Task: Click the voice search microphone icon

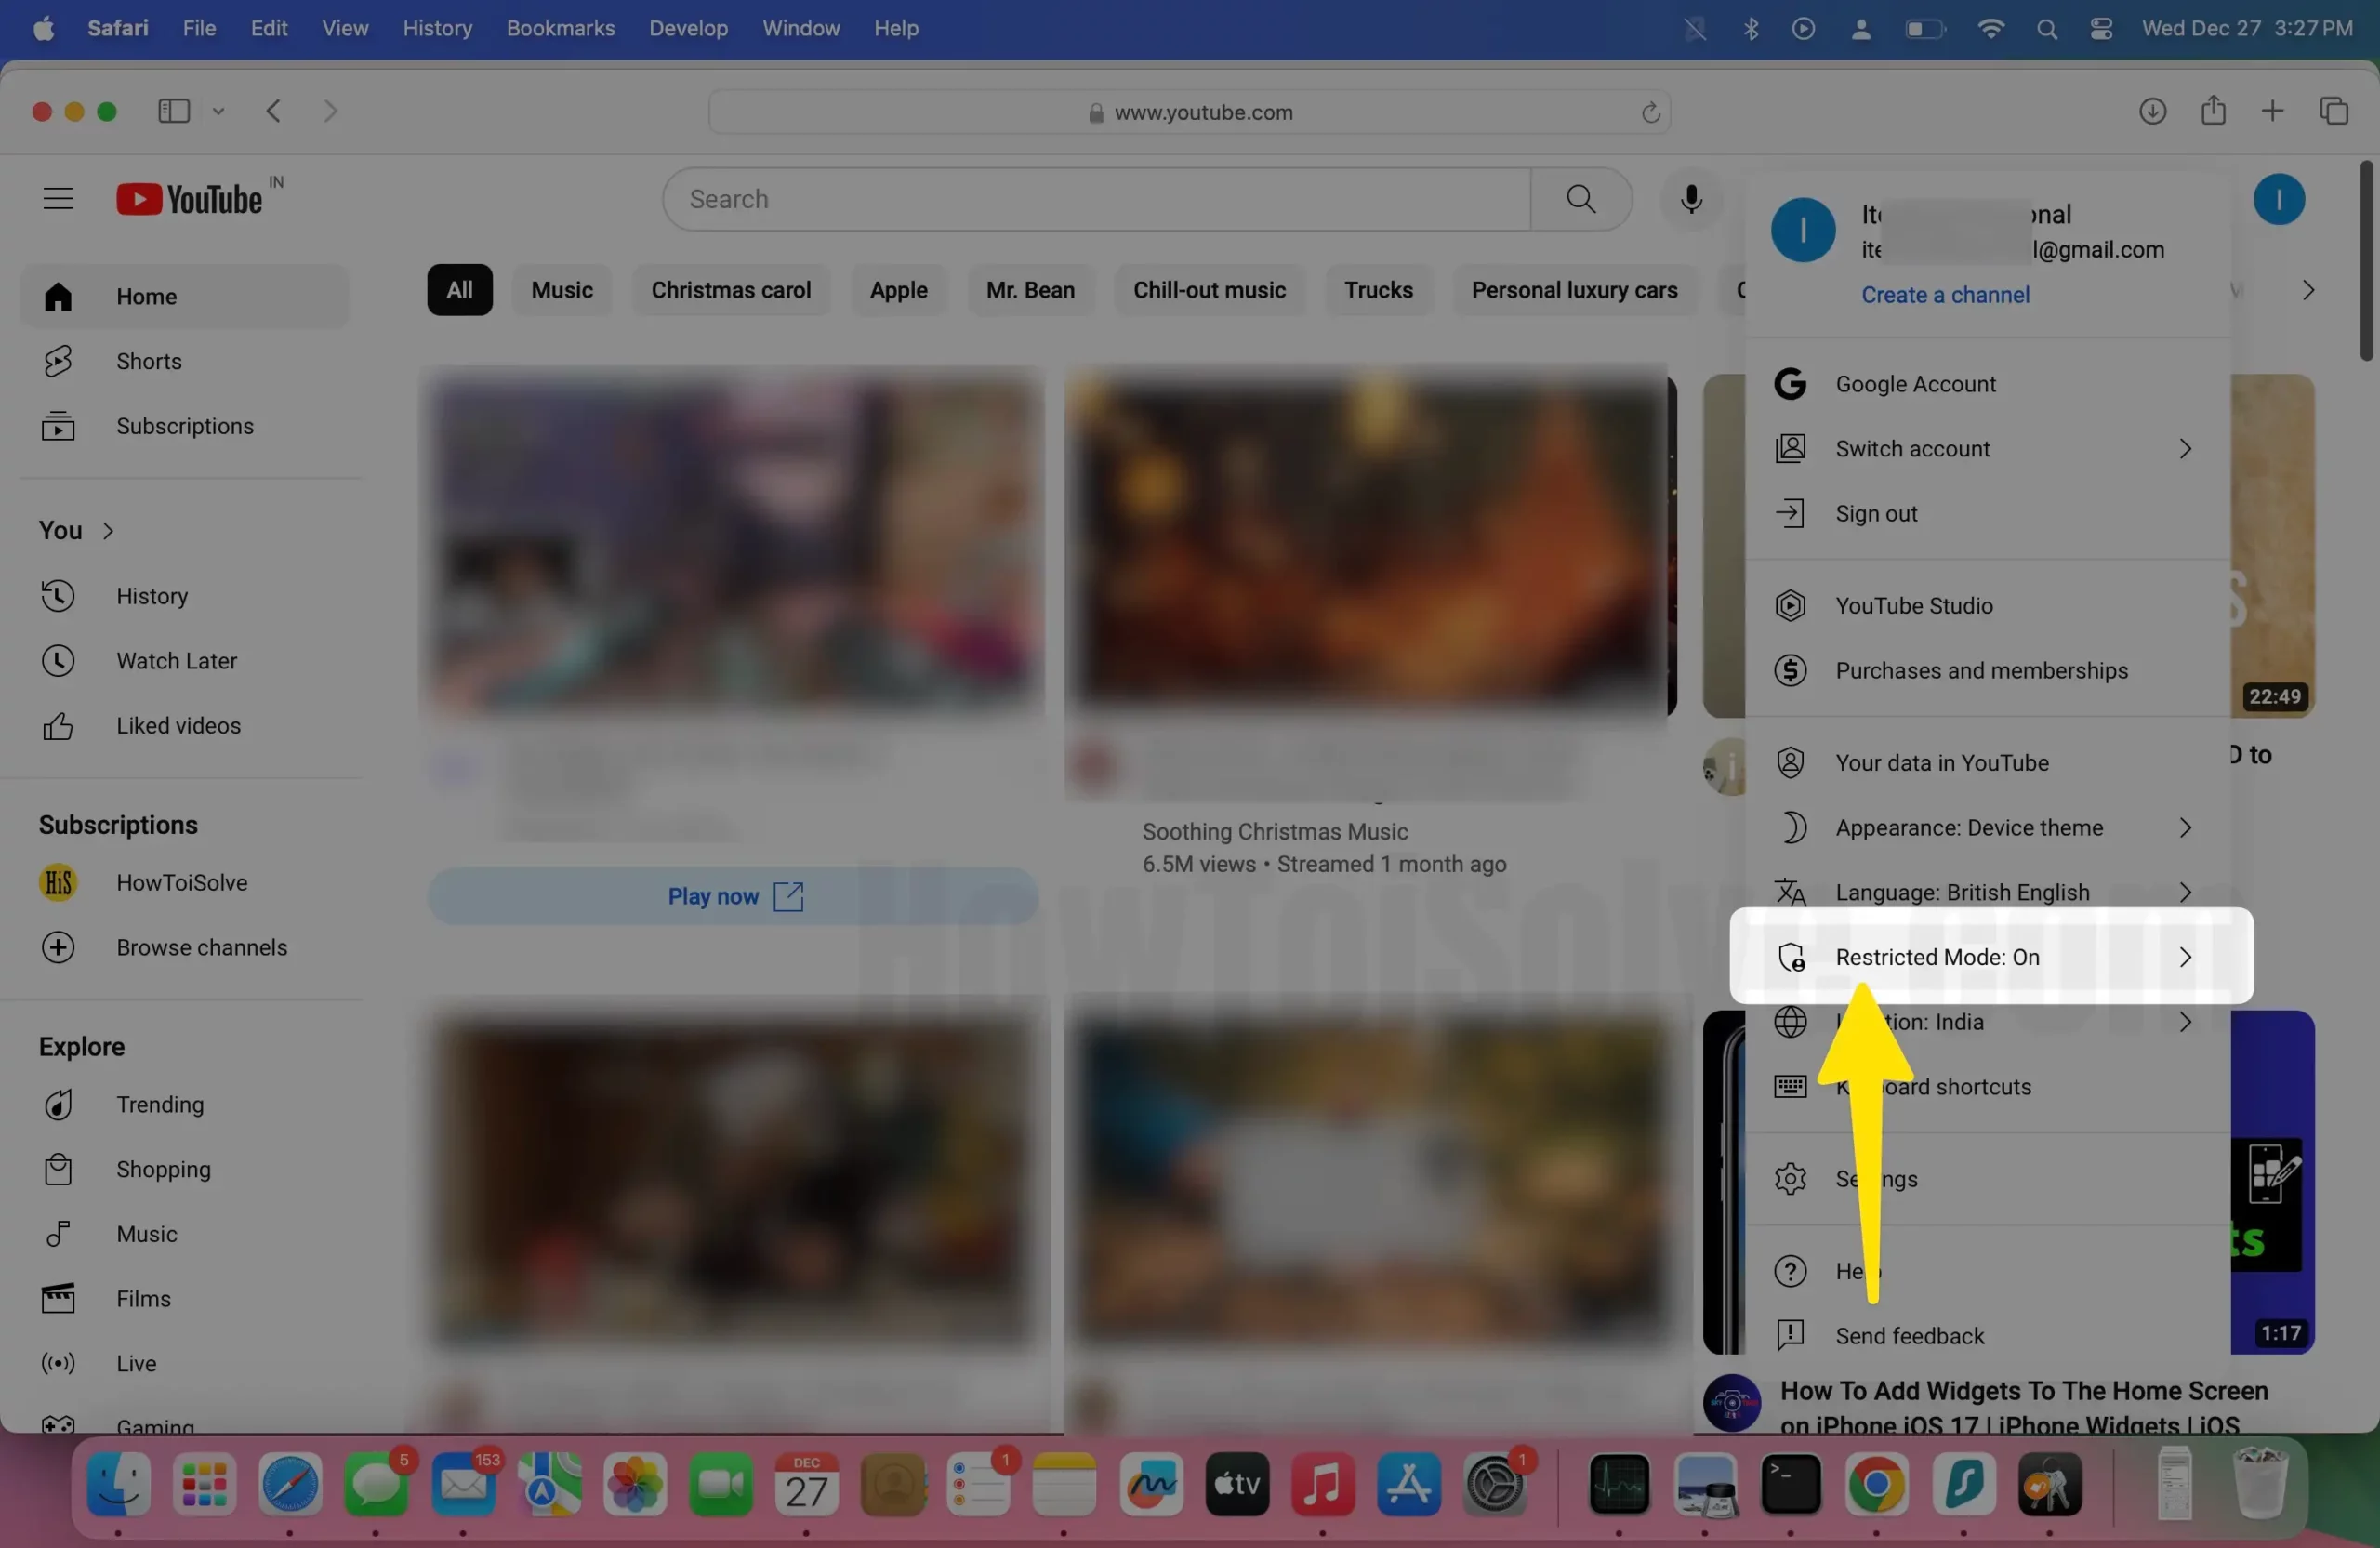Action: (x=1690, y=199)
